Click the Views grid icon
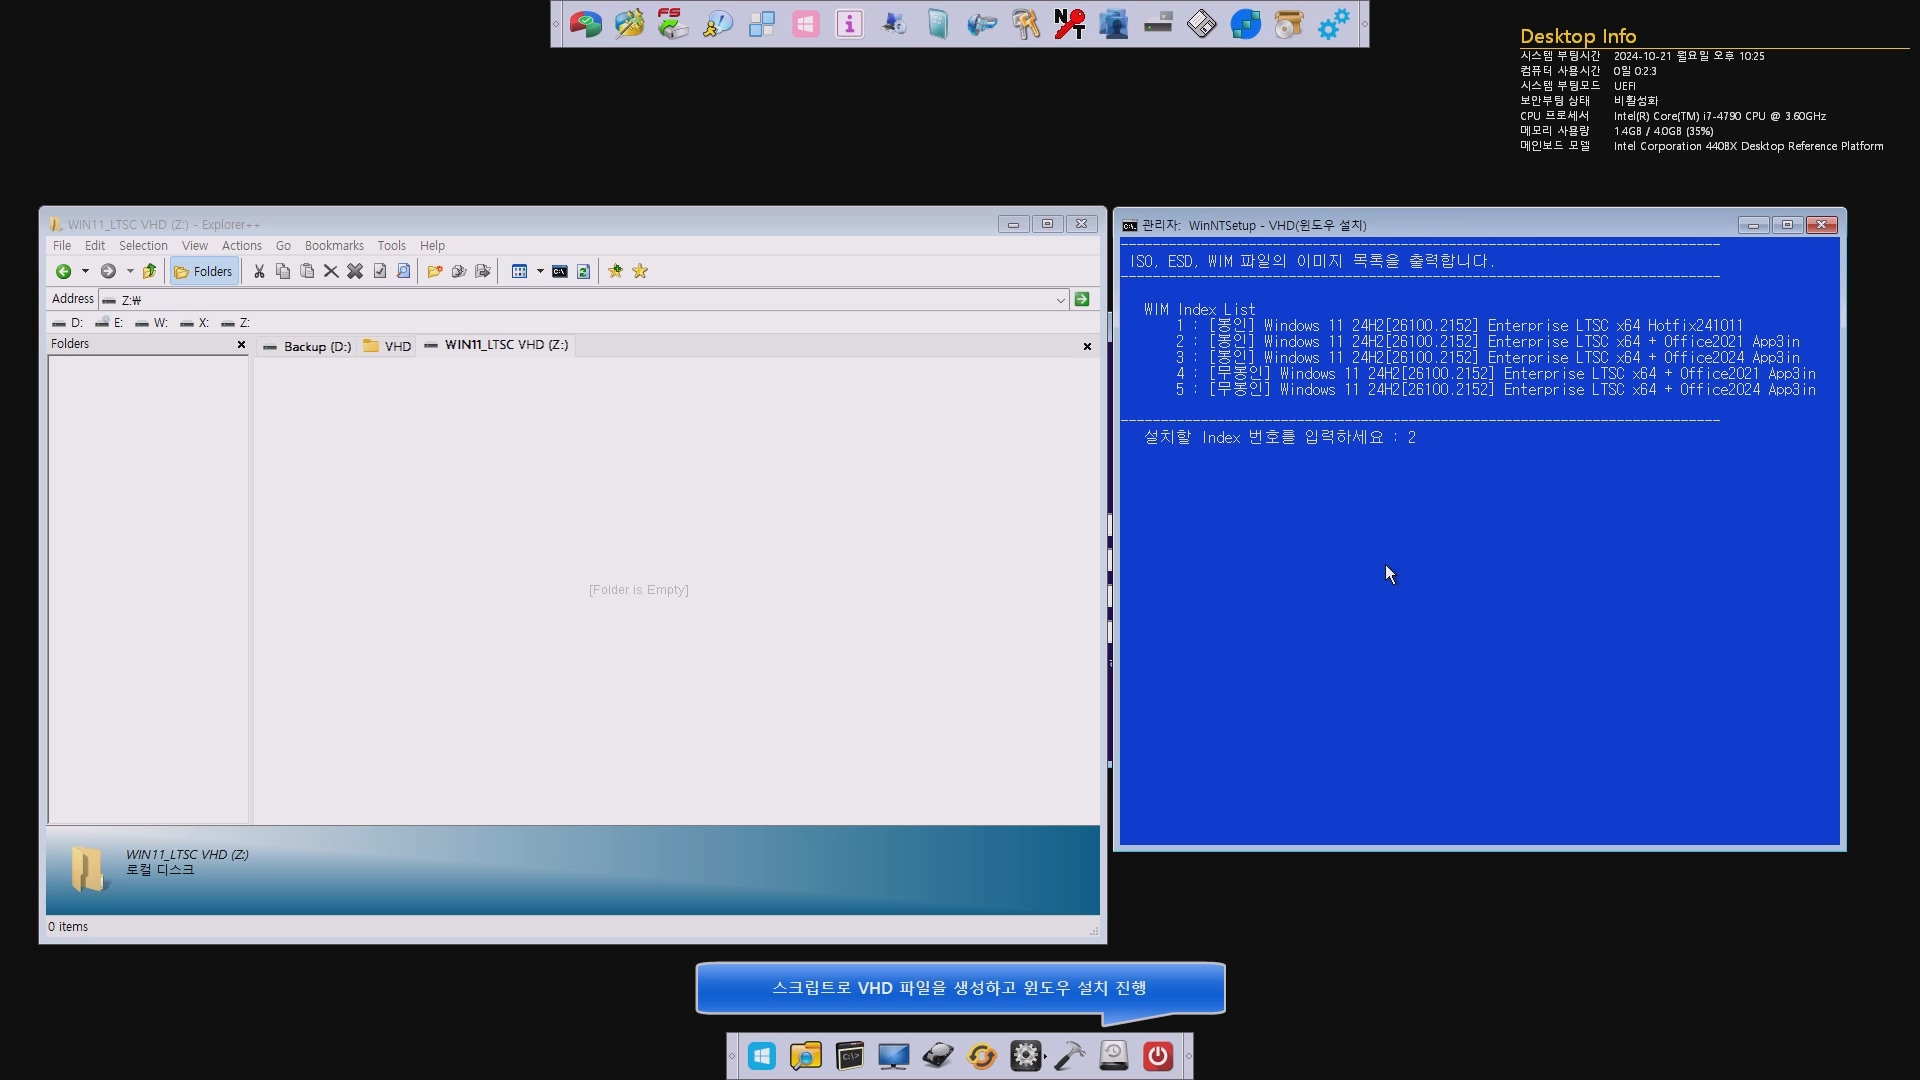Image resolution: width=1920 pixels, height=1080 pixels. pos(519,271)
